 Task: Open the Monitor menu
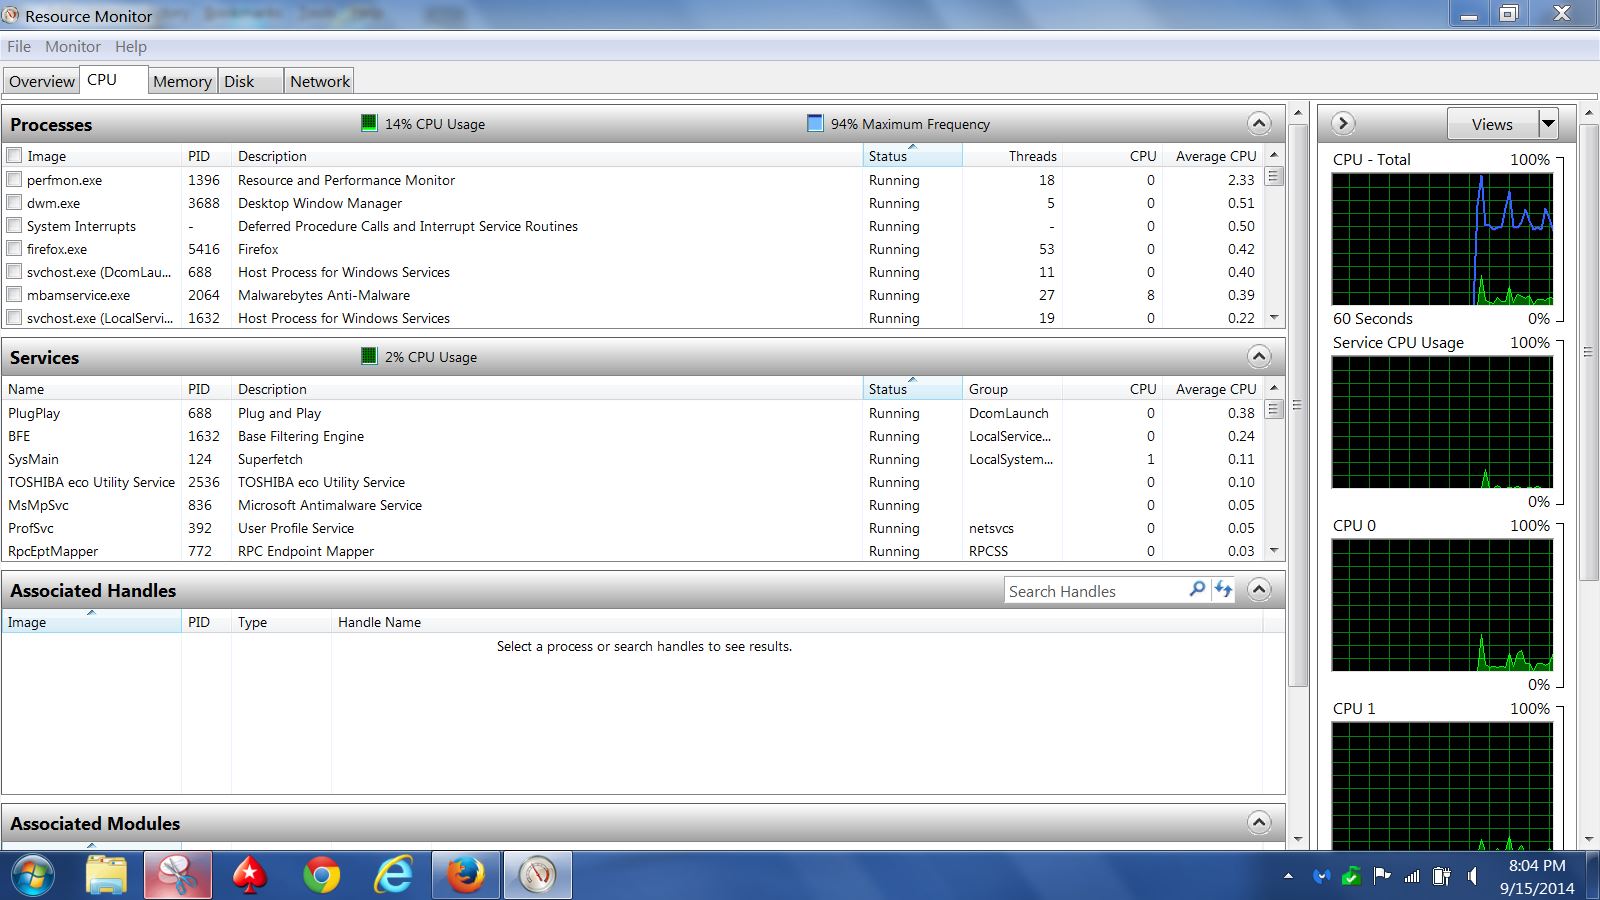73,46
